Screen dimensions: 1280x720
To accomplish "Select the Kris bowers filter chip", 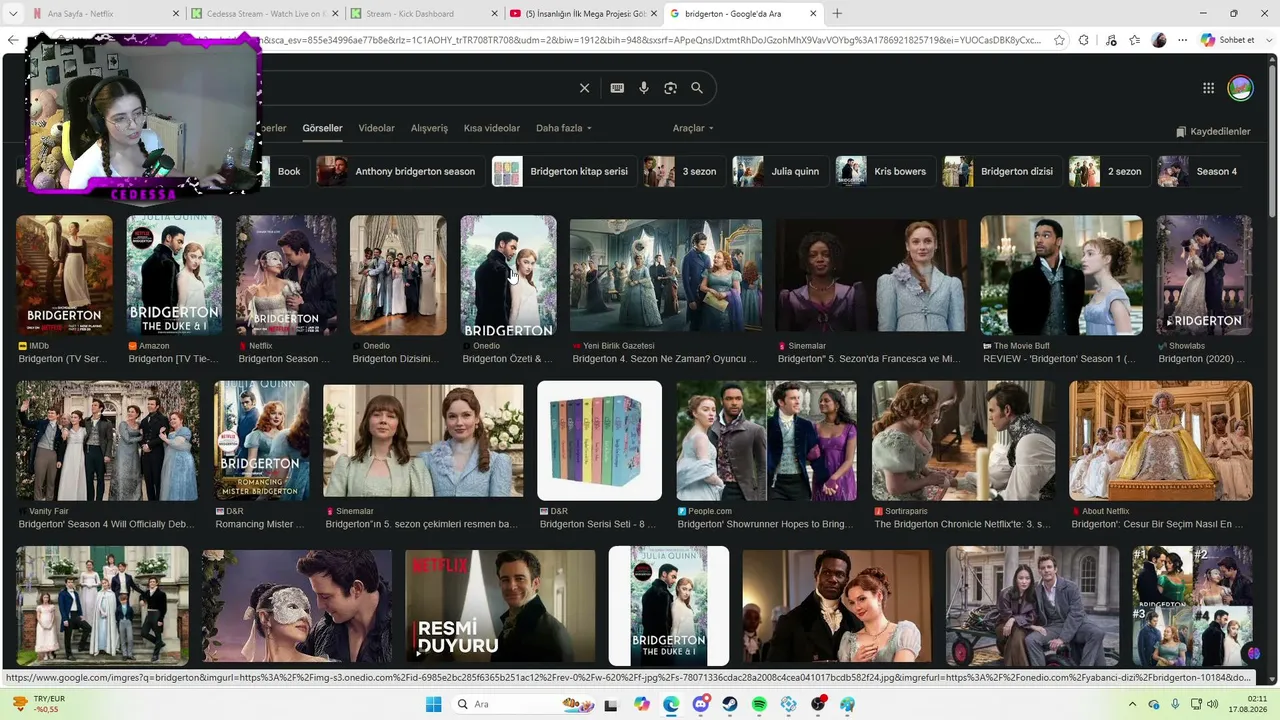I will pos(884,171).
